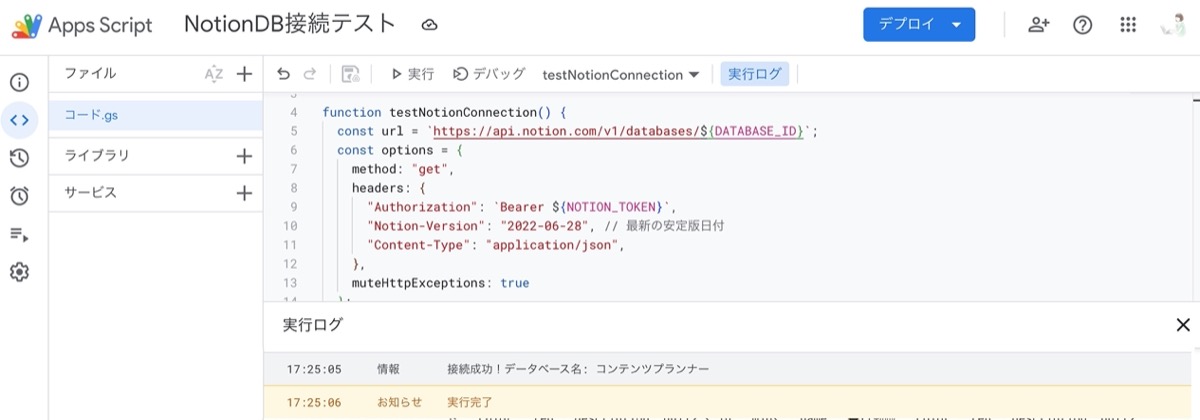This screenshot has height=420, width=1200.
Task: Click the save project floppy icon
Action: pos(350,74)
